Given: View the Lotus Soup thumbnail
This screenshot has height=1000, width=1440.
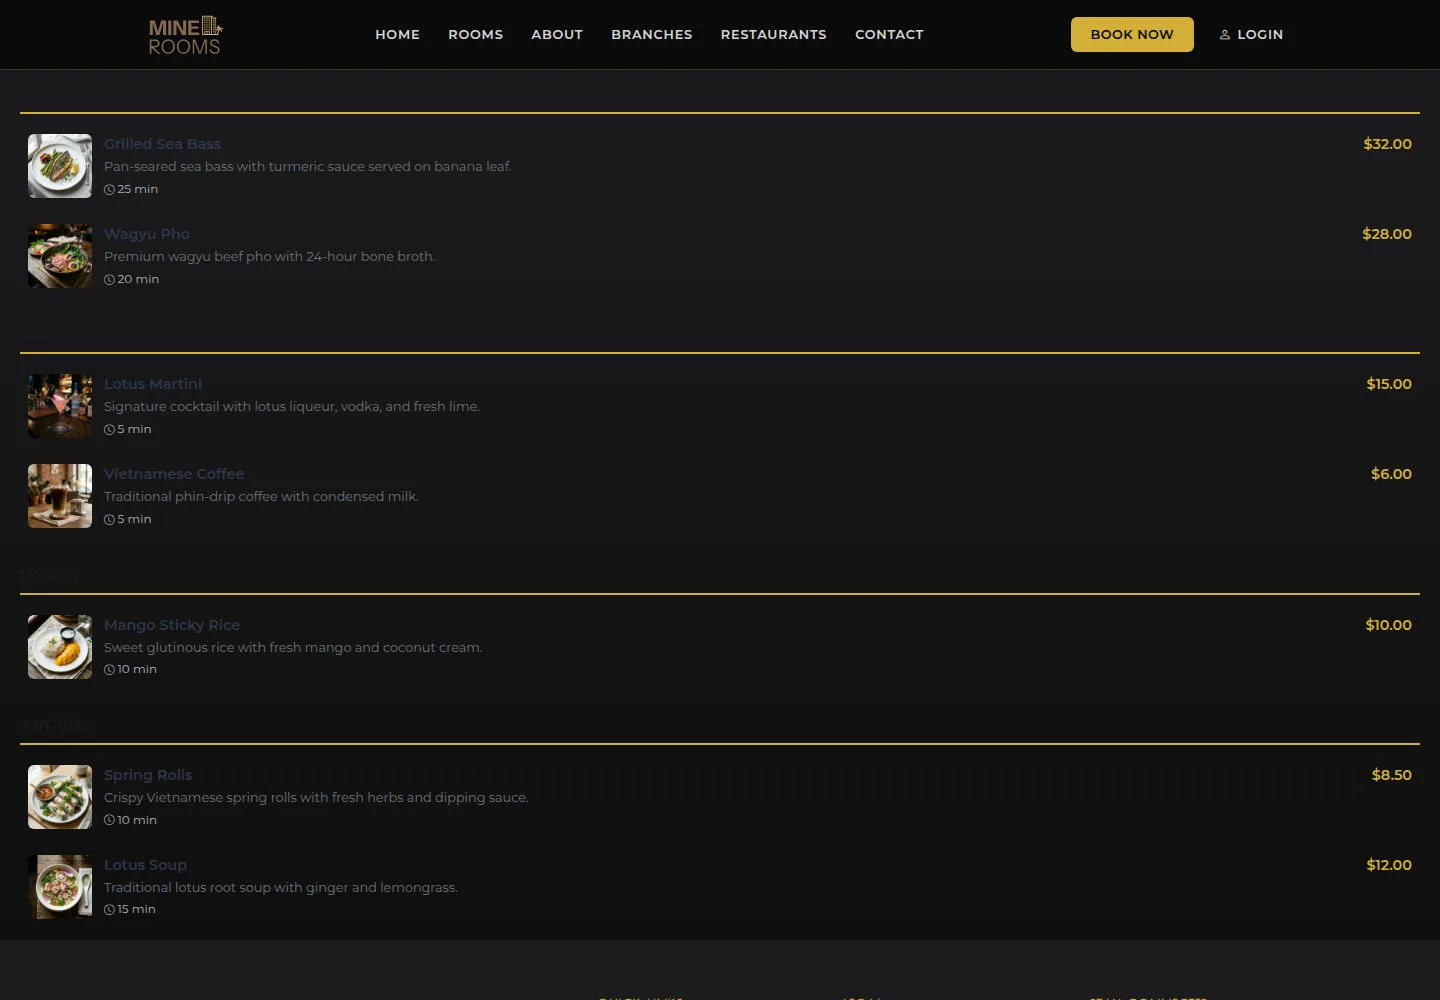Looking at the screenshot, I should click(x=60, y=887).
